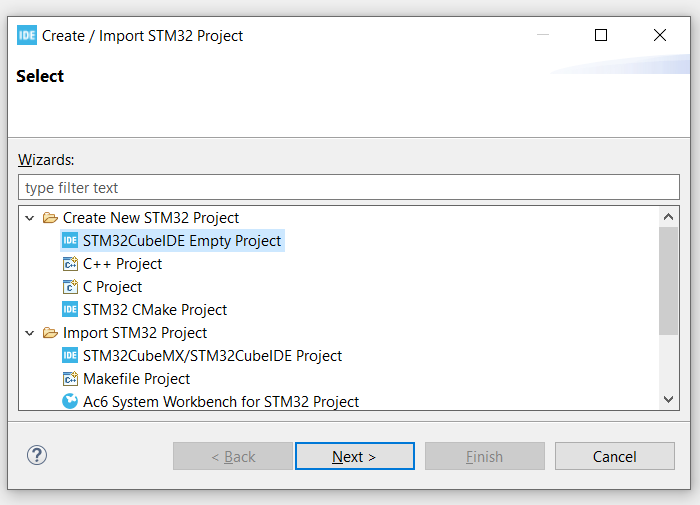This screenshot has width=700, height=505.
Task: Click the wizard filter text field
Action: 348,187
